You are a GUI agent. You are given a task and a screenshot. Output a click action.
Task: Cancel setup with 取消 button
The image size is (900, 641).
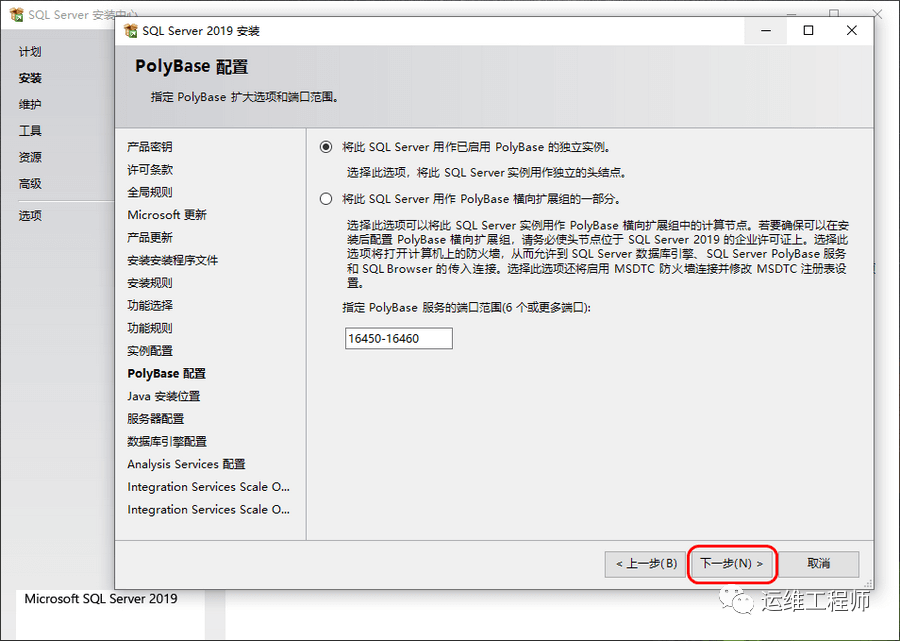pyautogui.click(x=818, y=564)
